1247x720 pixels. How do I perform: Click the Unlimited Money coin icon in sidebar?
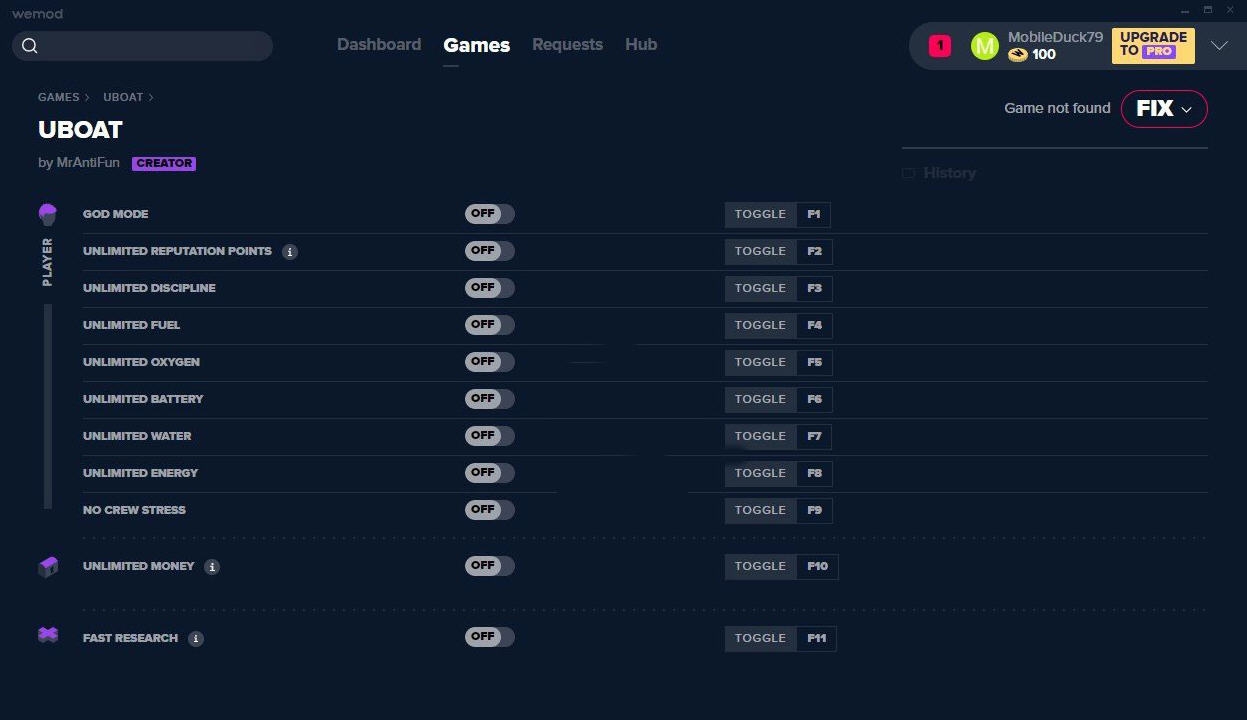[x=47, y=565]
